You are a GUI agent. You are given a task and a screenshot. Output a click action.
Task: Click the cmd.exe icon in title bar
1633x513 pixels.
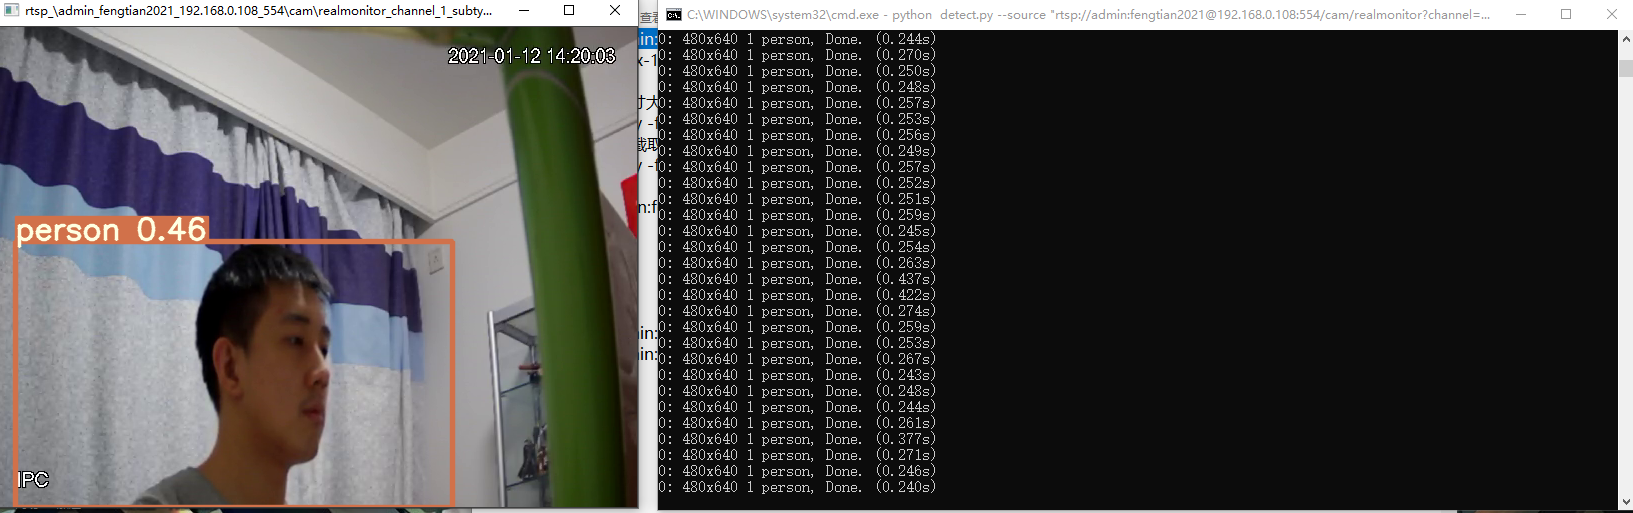674,15
